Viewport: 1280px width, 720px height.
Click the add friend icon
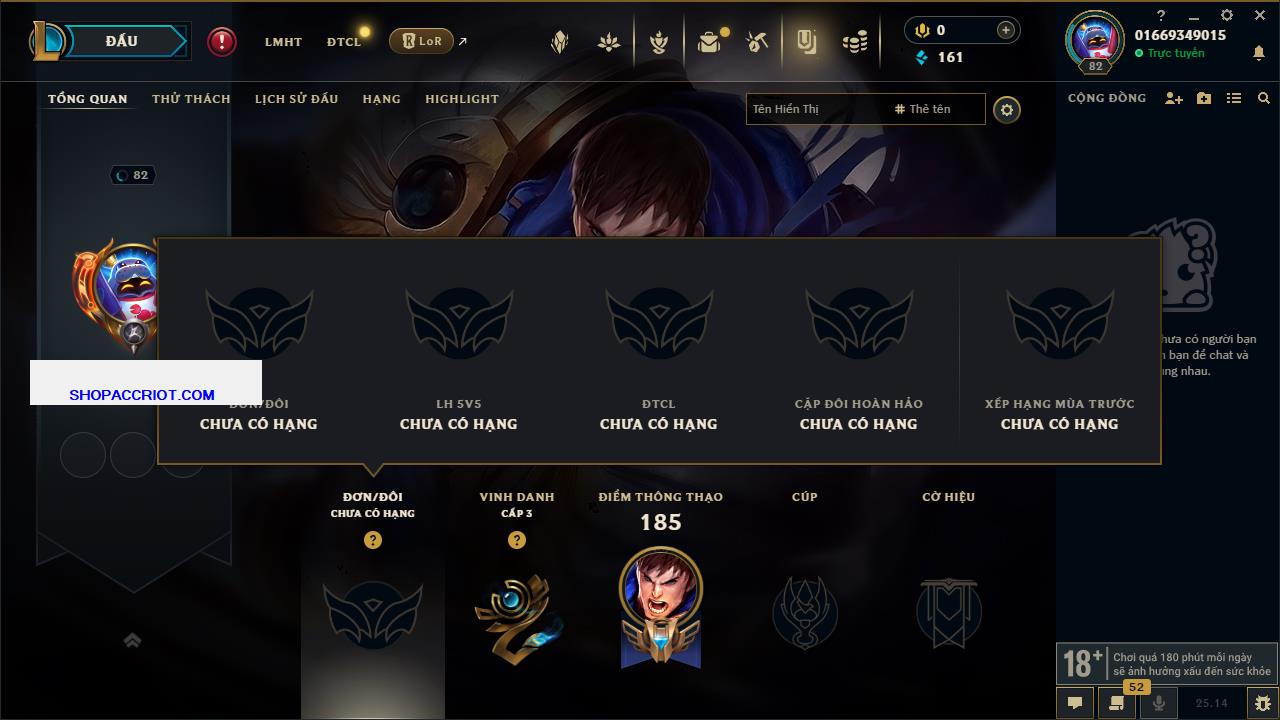coord(1174,98)
